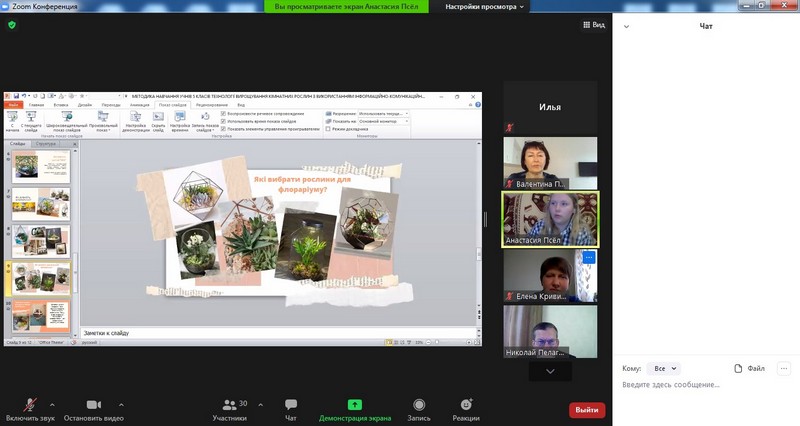Click zoom out minus in PowerPoint status bar
Image resolution: width=800 pixels, height=426 pixels.
coord(429,342)
